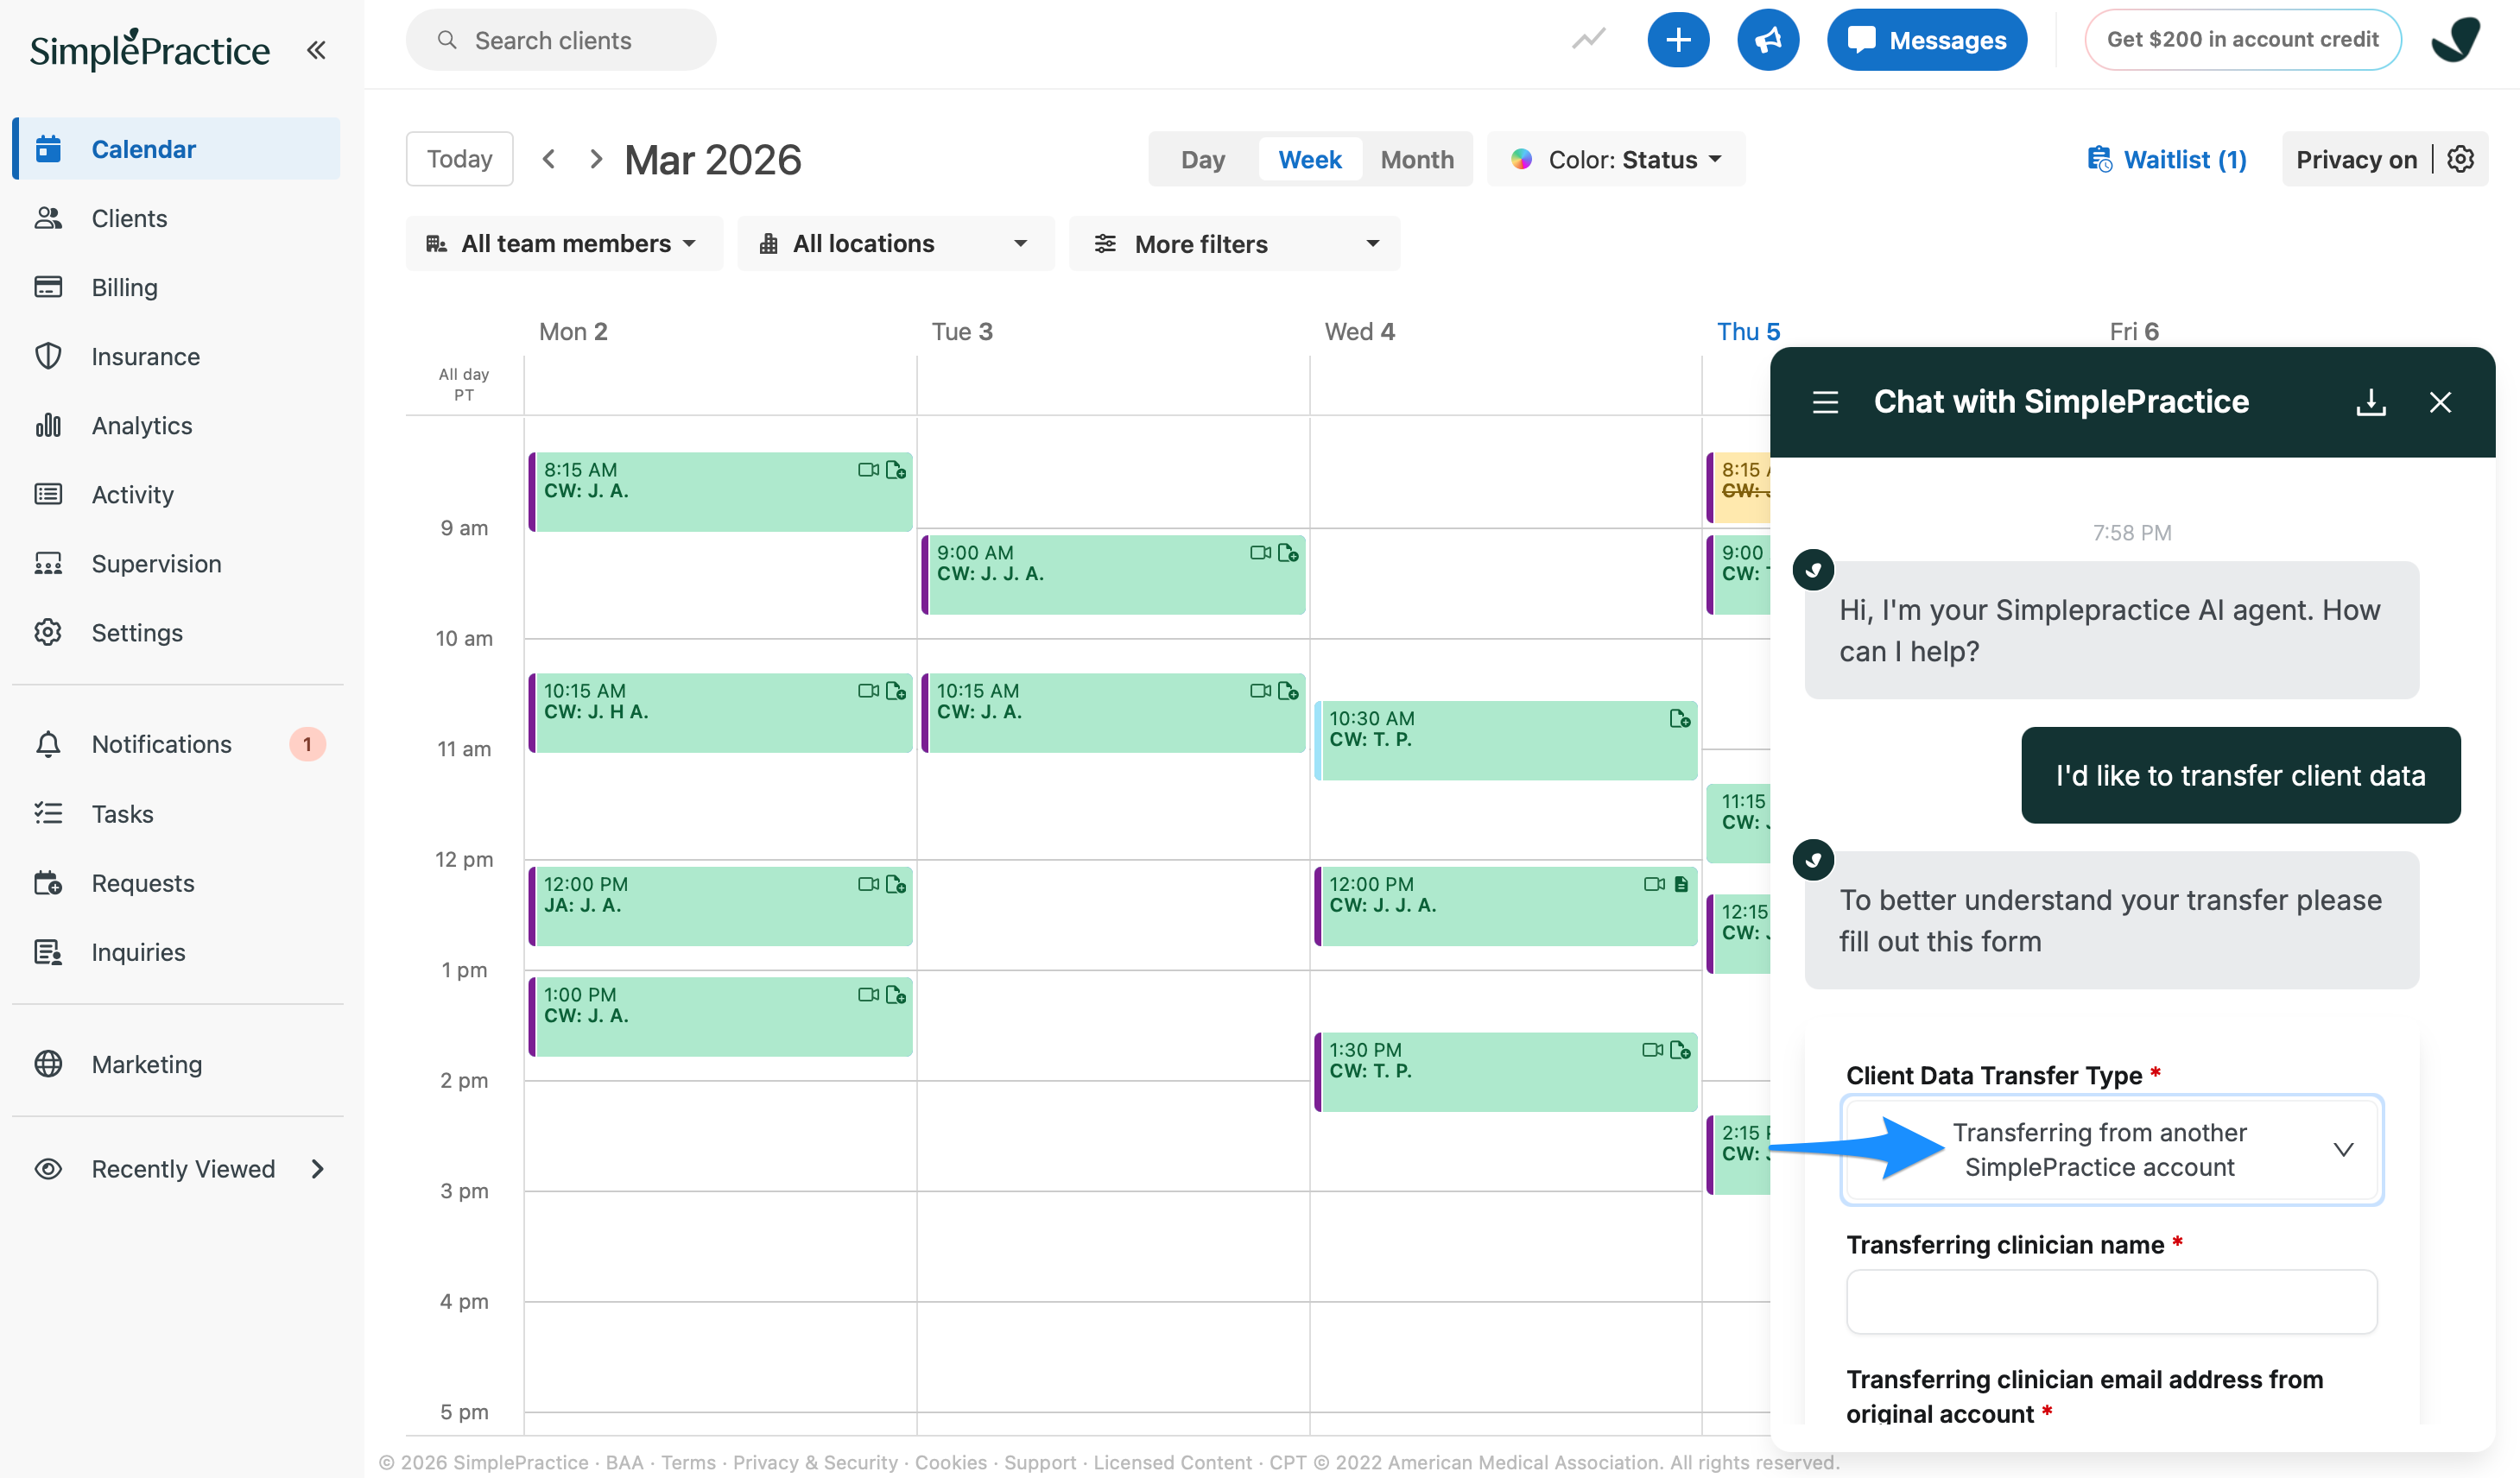
Task: Download the chat transcript
Action: (x=2370, y=402)
